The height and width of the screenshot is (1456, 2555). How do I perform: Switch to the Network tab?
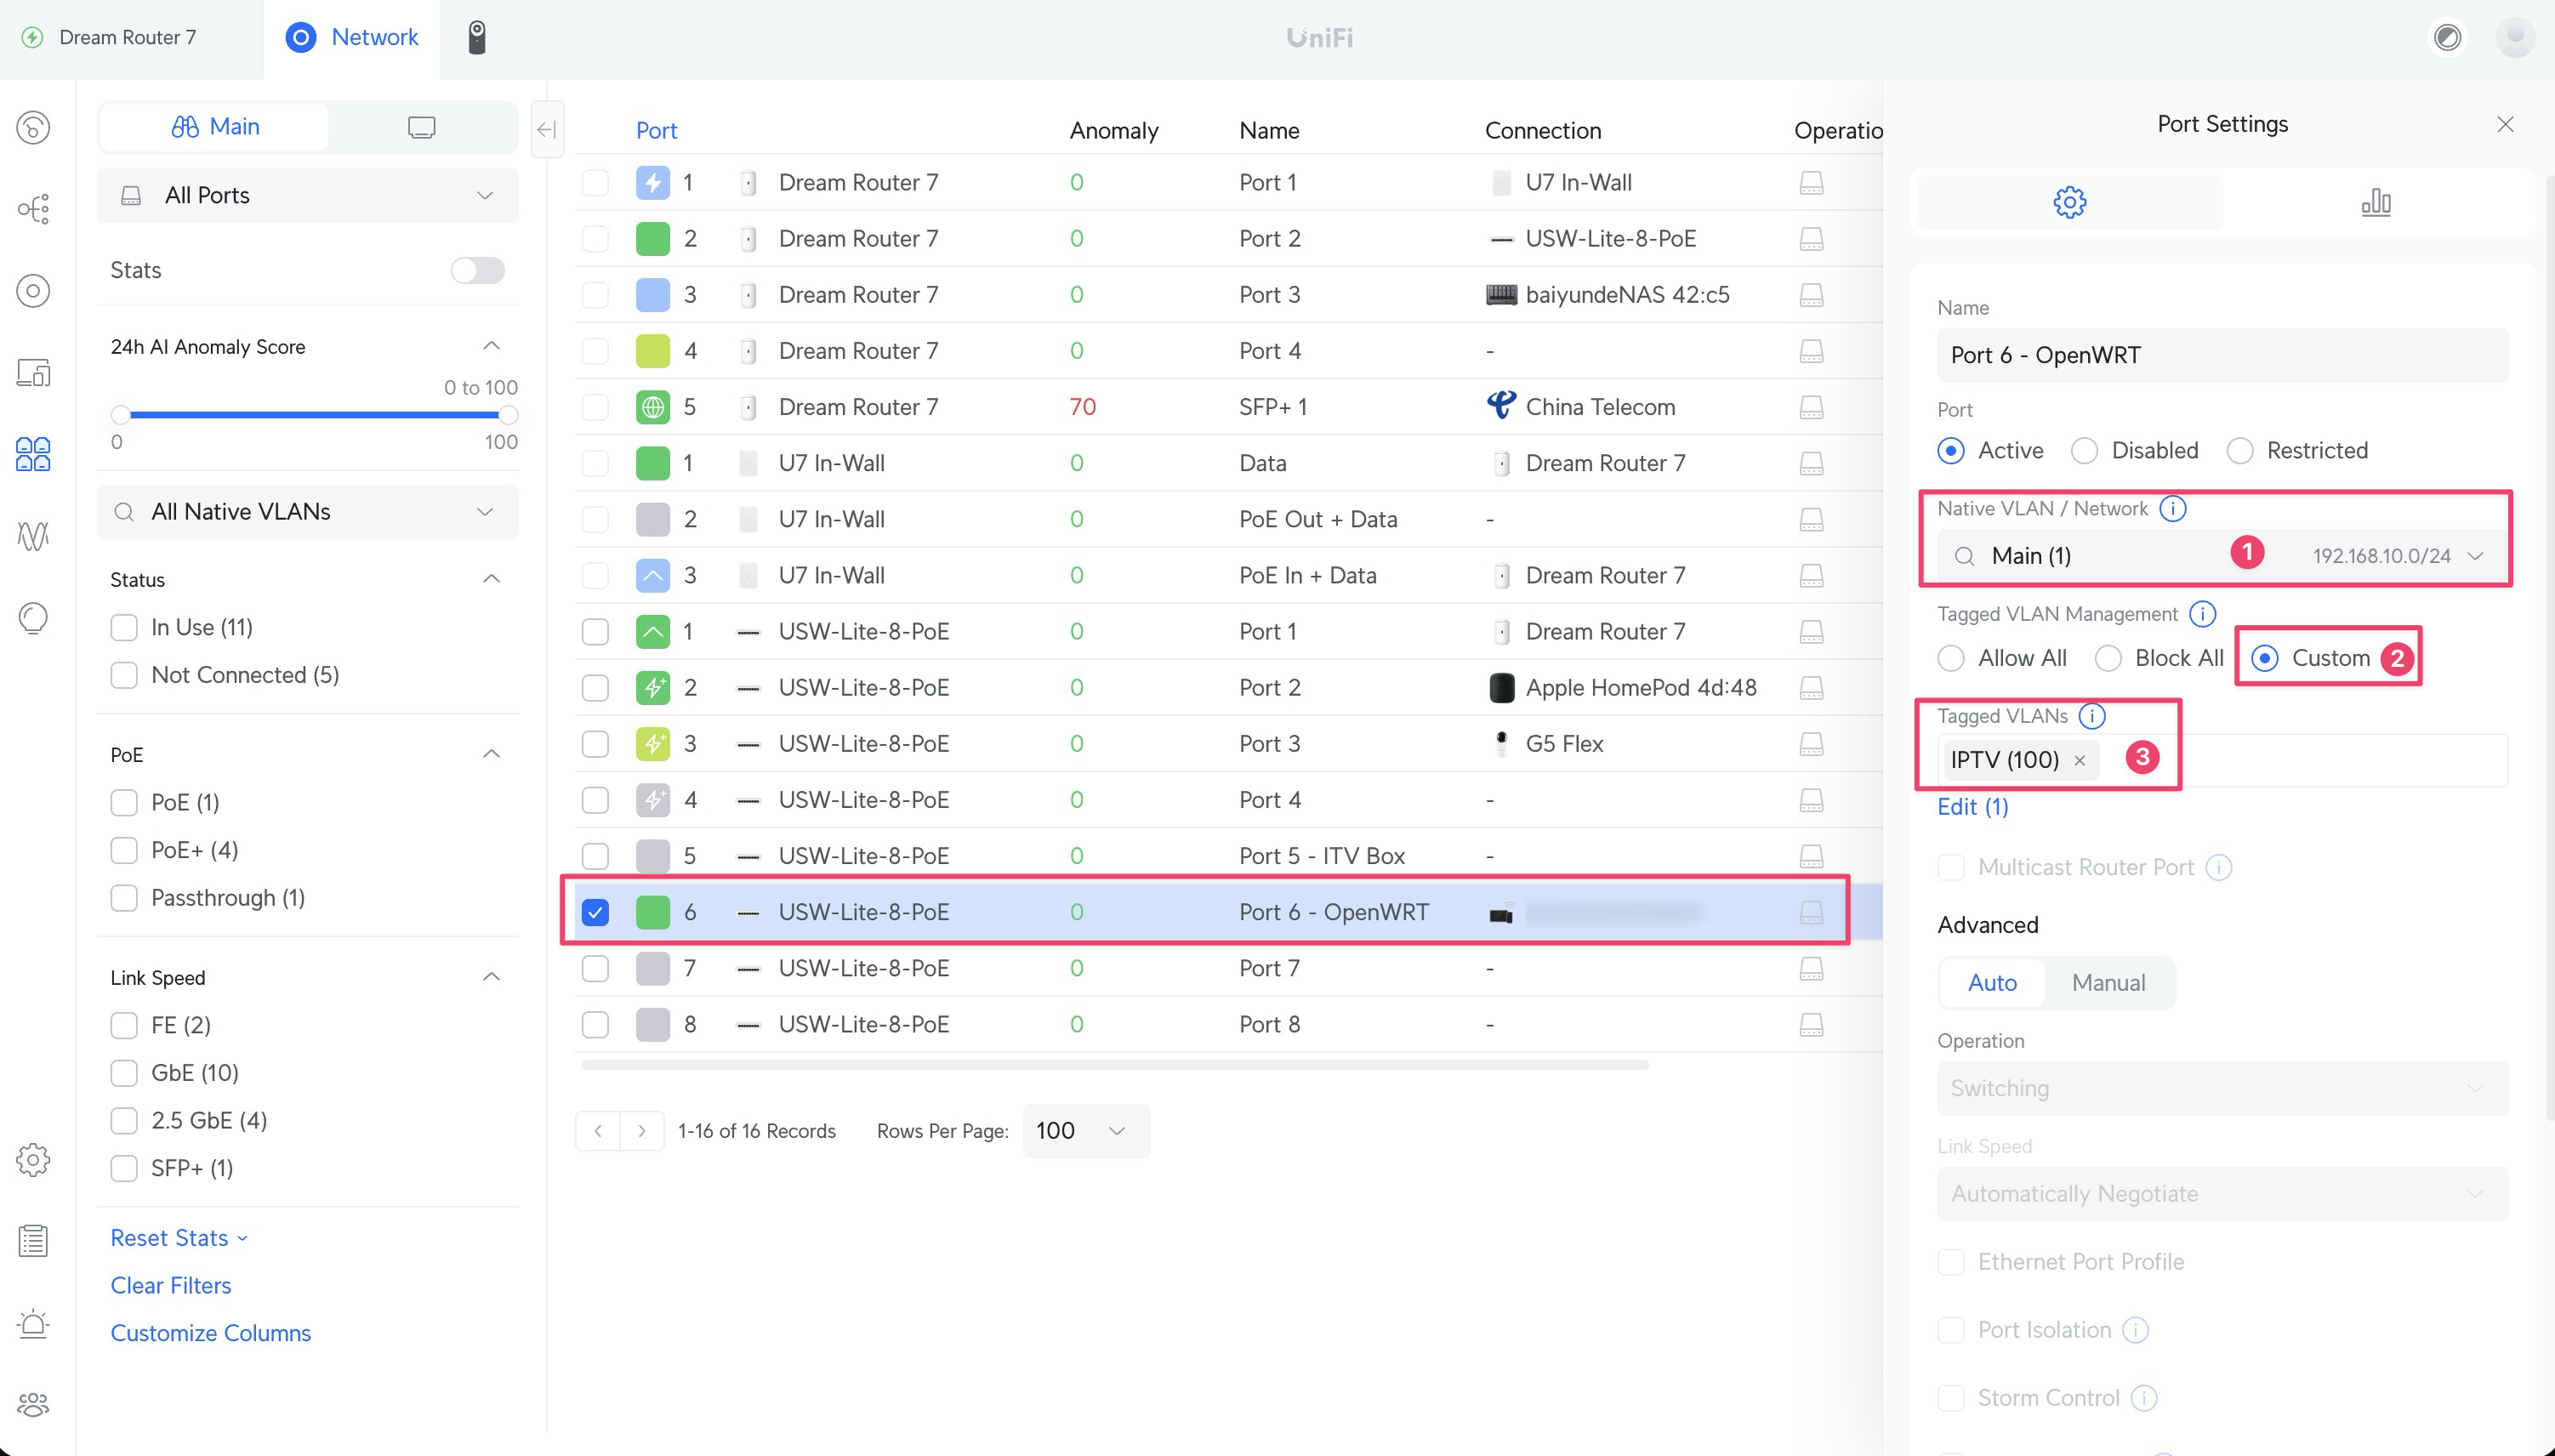[352, 38]
